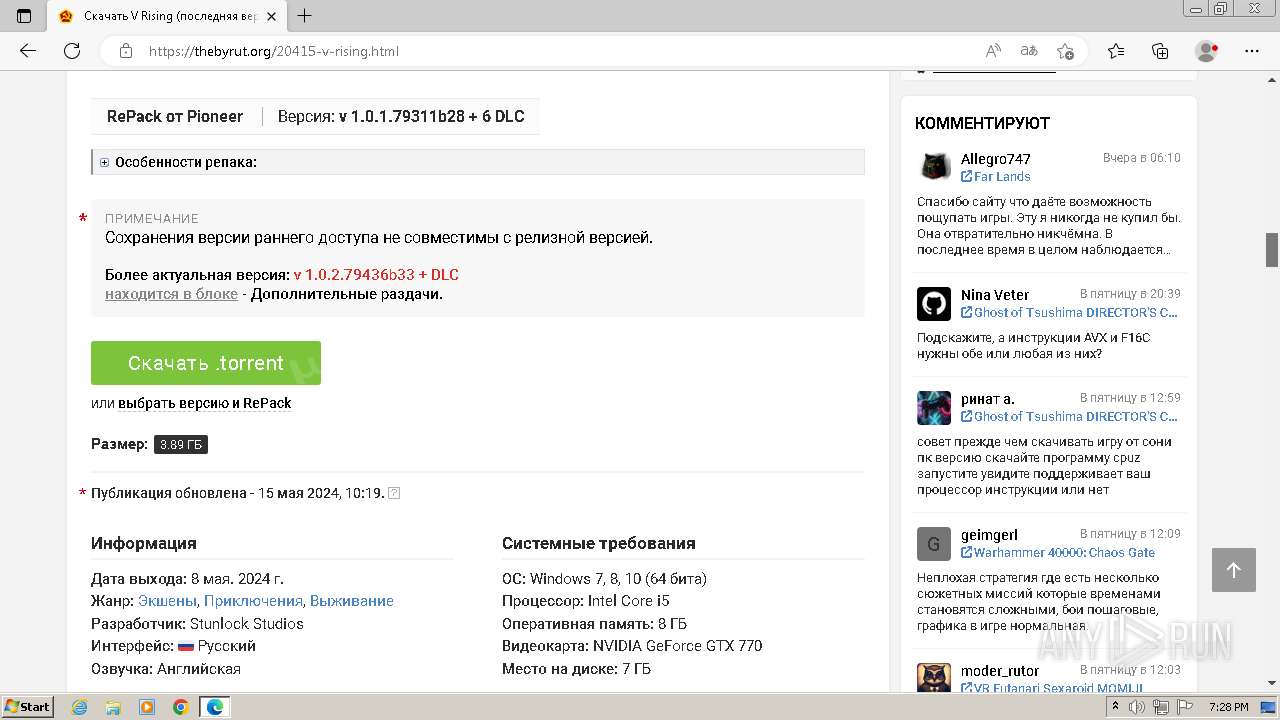Image resolution: width=1280 pixels, height=720 pixels.
Task: Click the volume speaker tray icon
Action: coord(1137,707)
